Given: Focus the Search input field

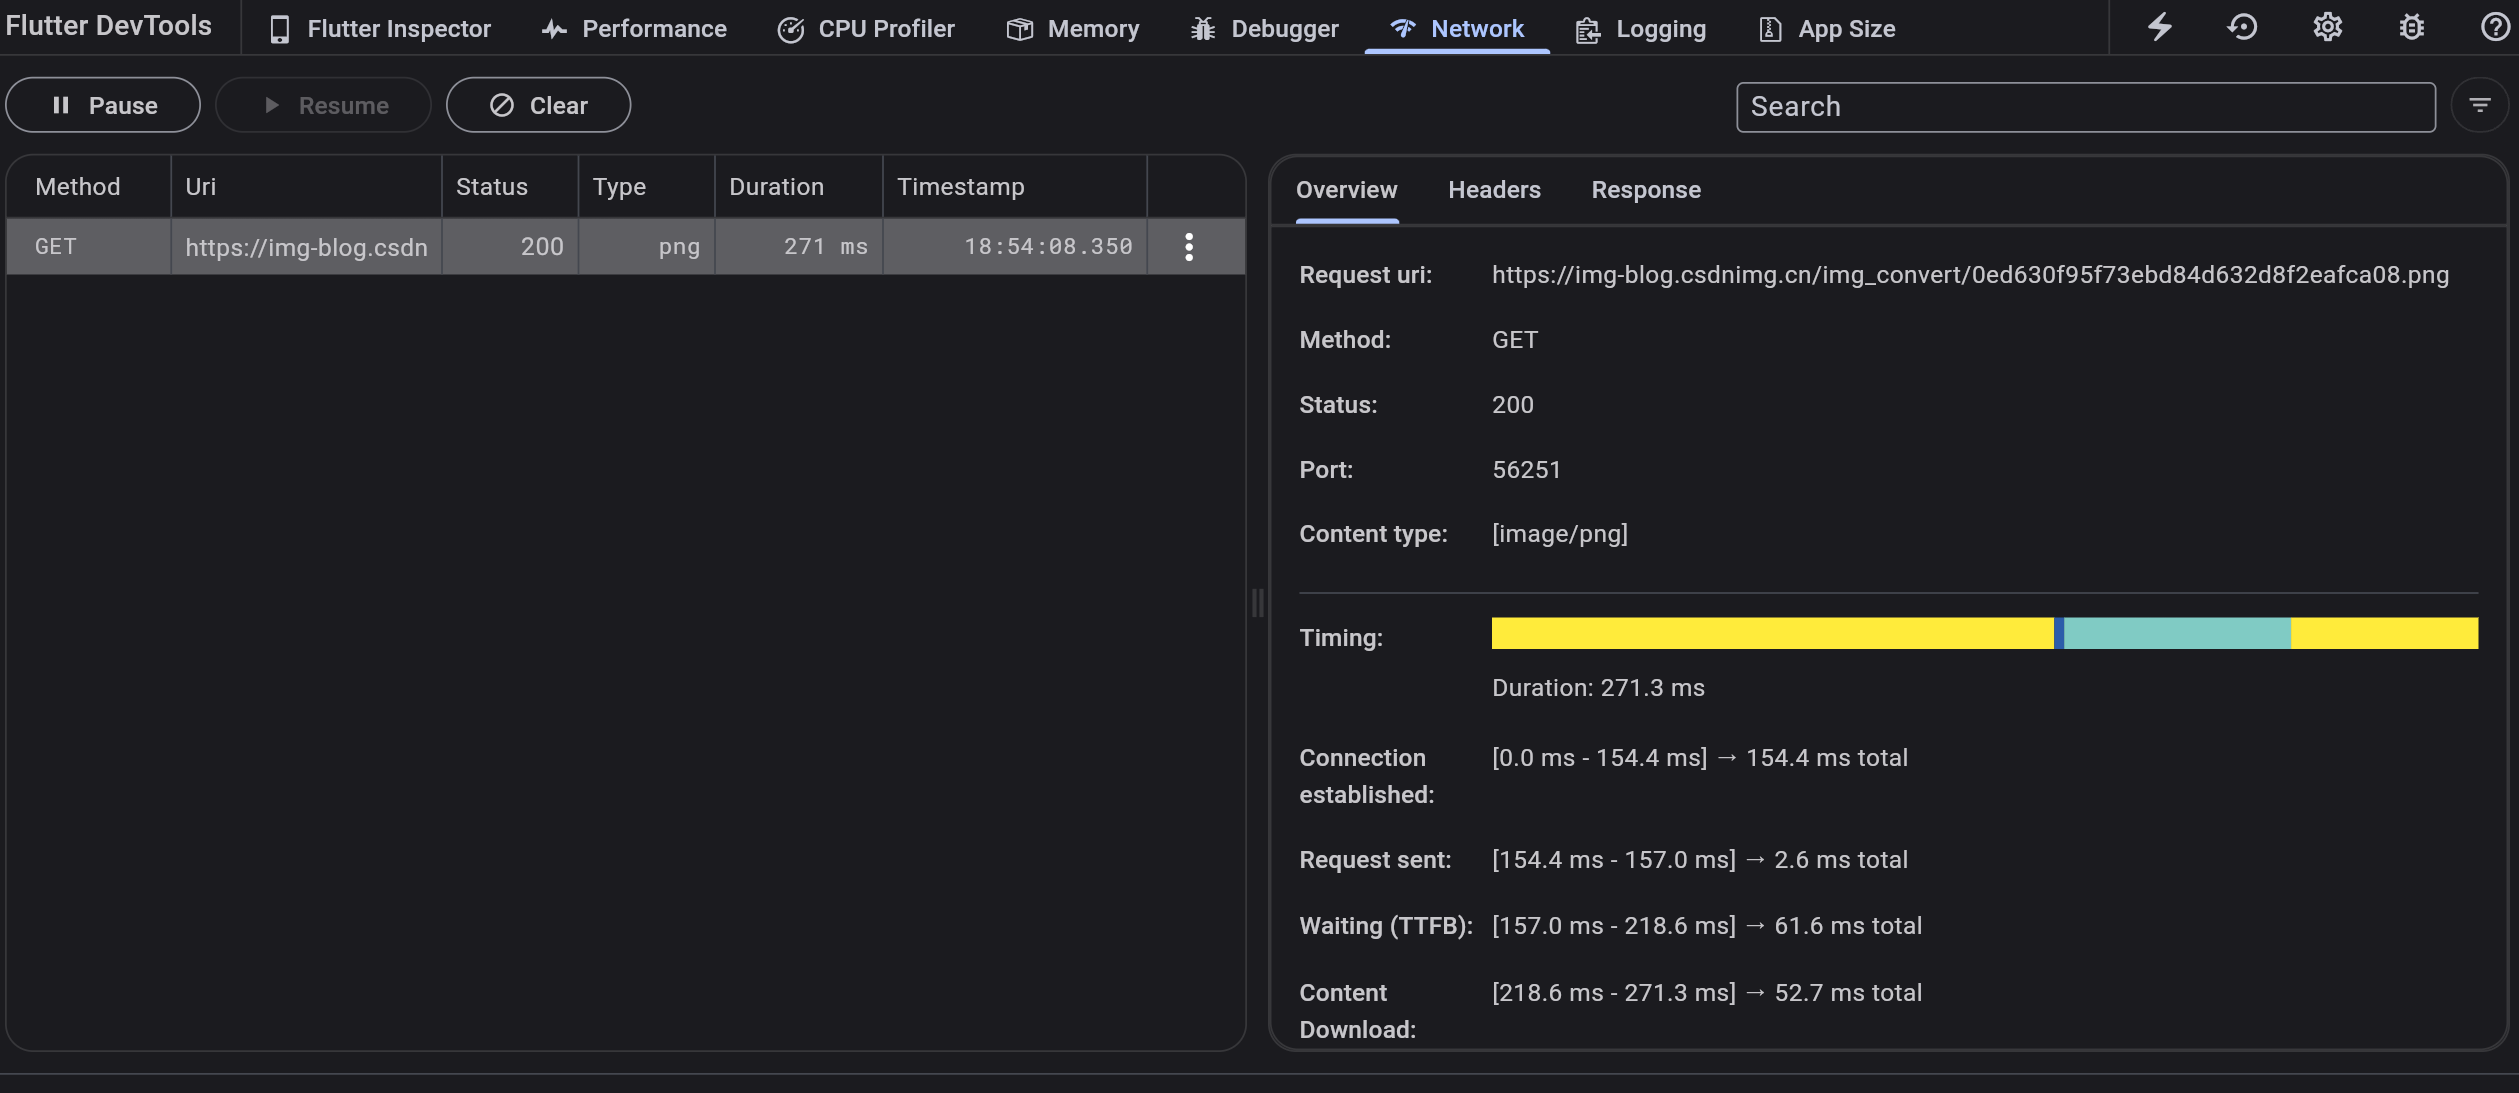Looking at the screenshot, I should click(x=2086, y=107).
